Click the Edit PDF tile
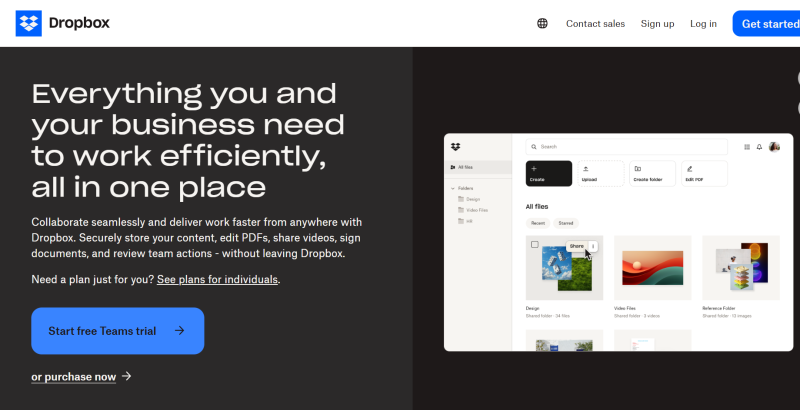Viewport: 800px width, 410px height. [705, 173]
